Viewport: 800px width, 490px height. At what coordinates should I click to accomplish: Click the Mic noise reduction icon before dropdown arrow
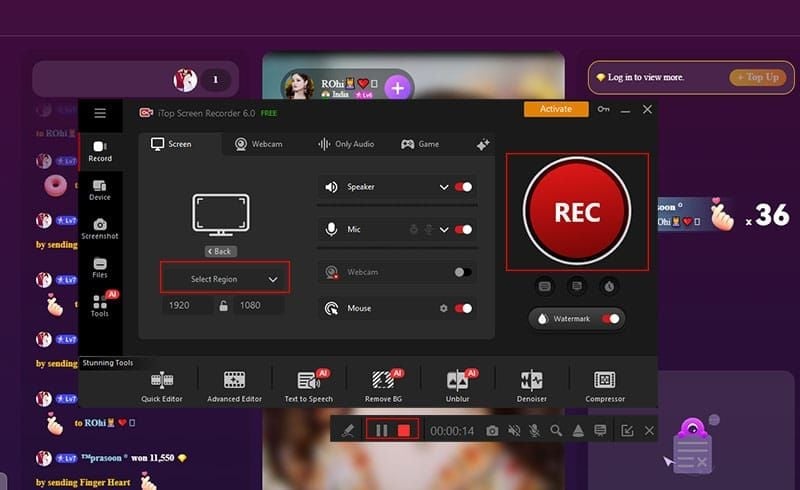point(429,230)
